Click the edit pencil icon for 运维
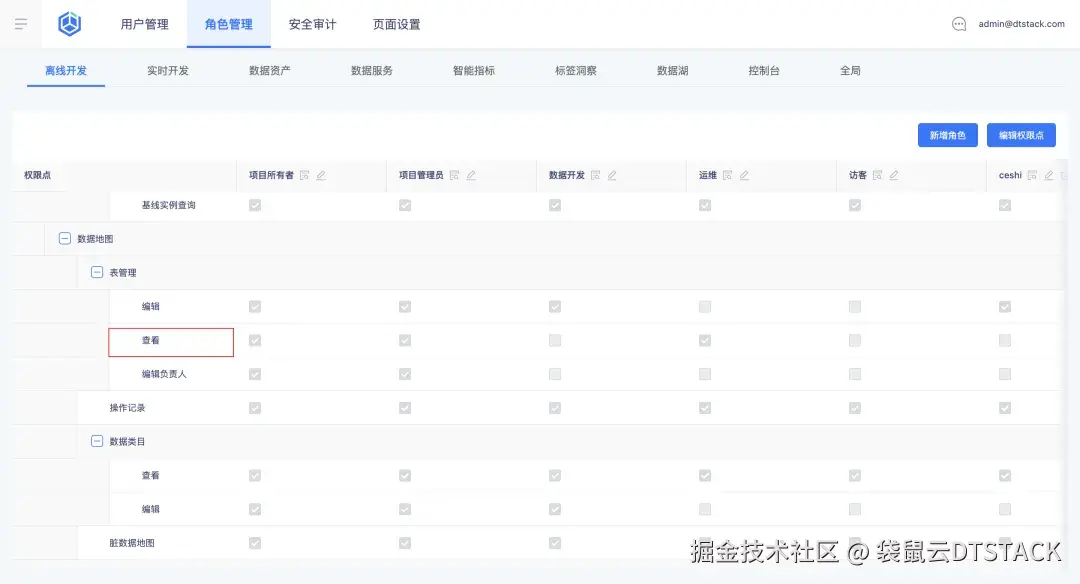 tap(745, 175)
